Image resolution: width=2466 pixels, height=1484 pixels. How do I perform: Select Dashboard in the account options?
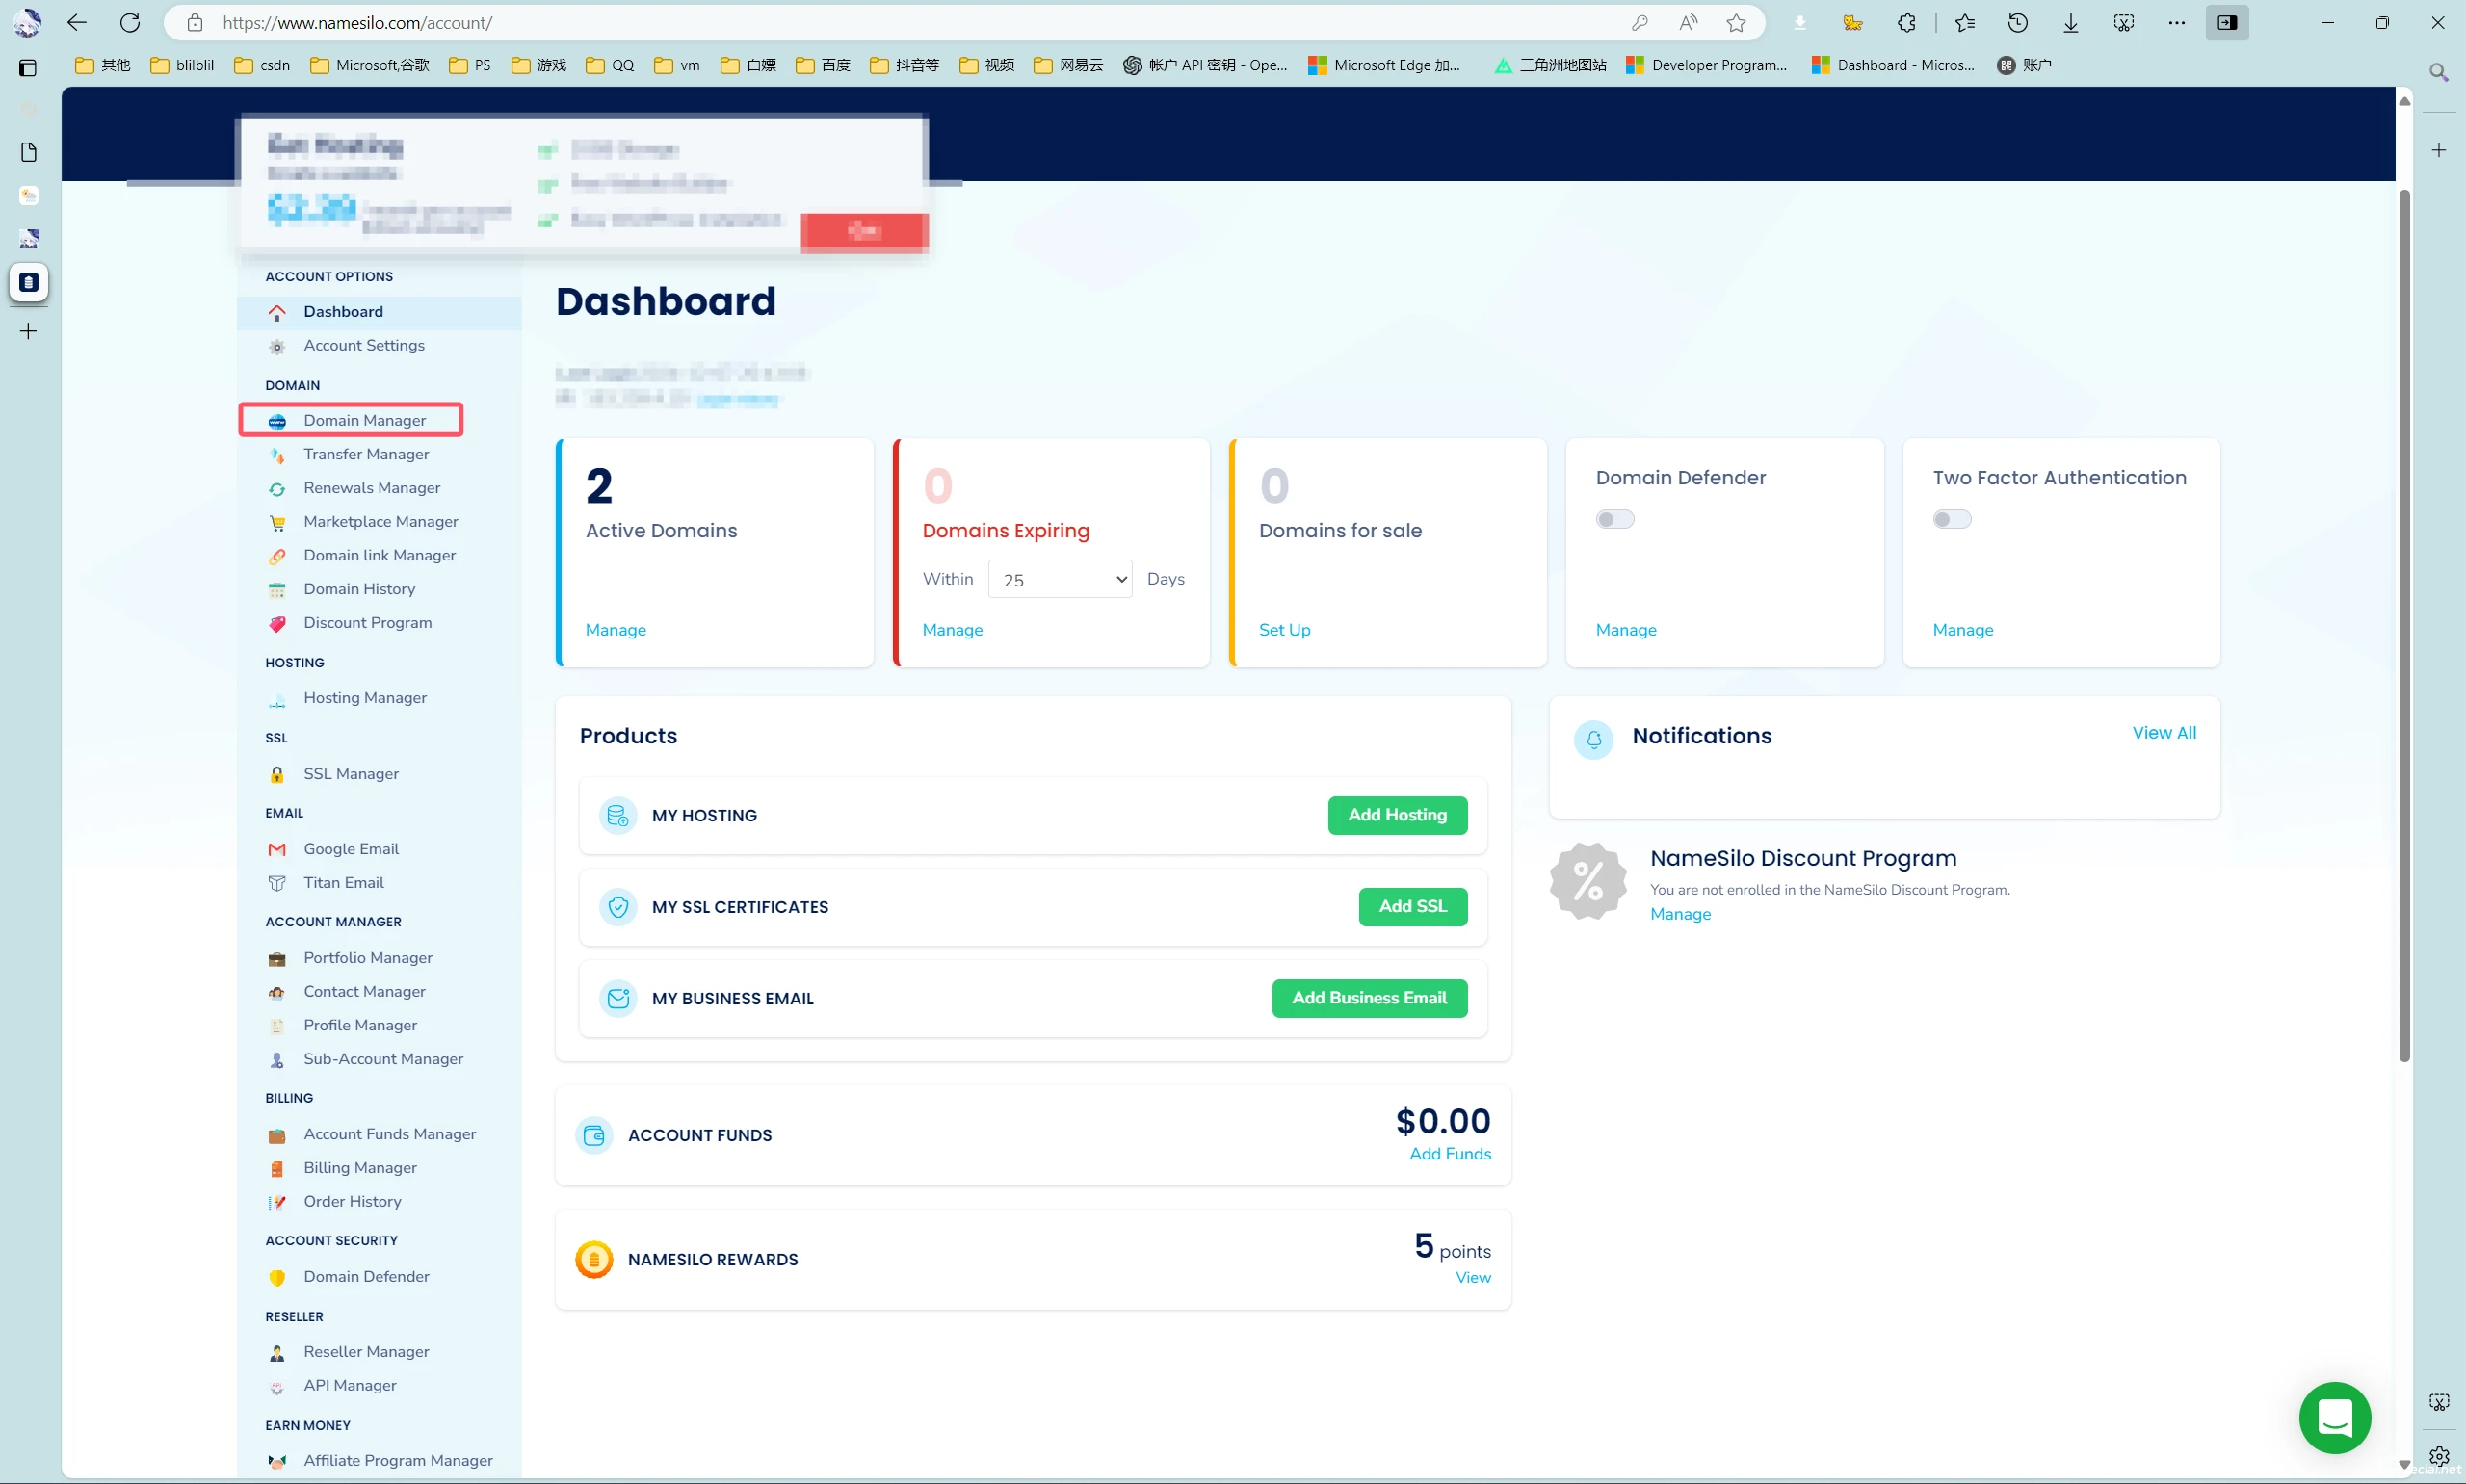tap(343, 311)
